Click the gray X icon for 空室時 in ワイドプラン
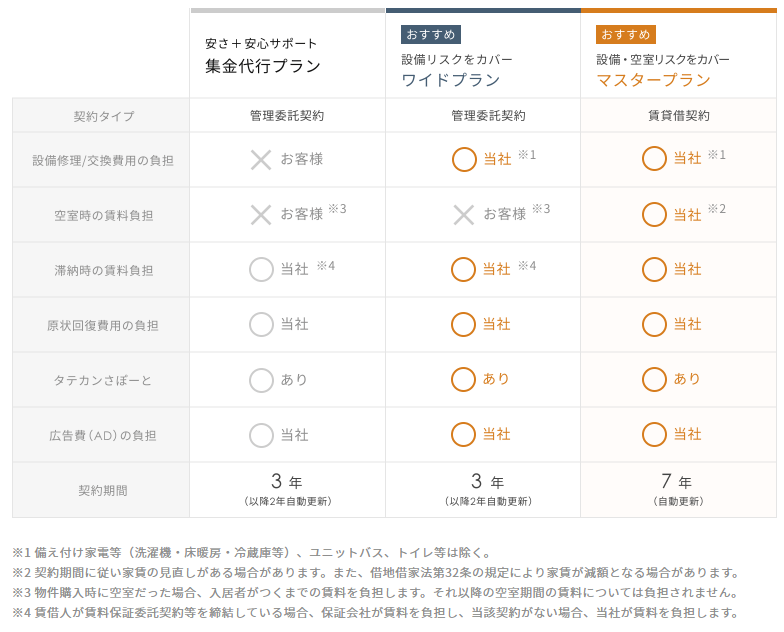Image resolution: width=784 pixels, height=632 pixels. [464, 215]
